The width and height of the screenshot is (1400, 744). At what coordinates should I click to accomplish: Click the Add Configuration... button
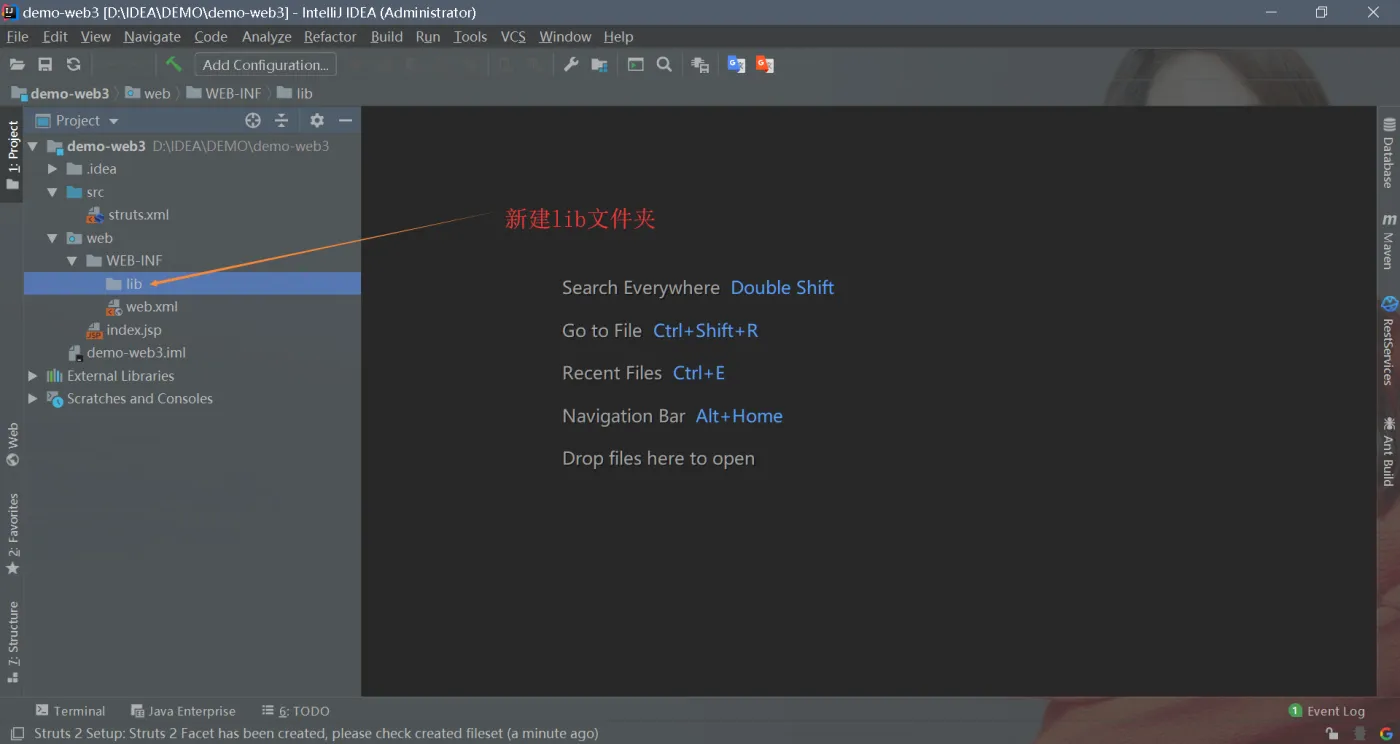point(265,64)
